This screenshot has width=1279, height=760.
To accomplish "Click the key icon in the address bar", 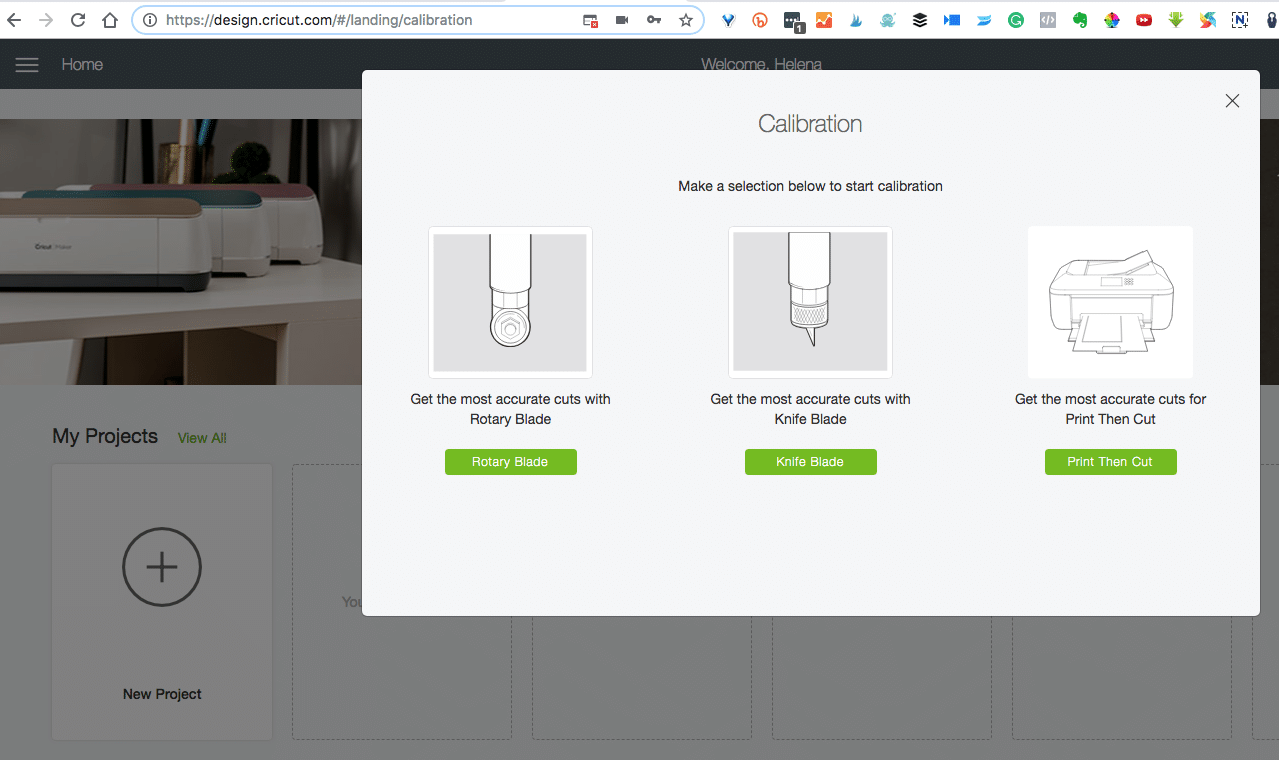I will pyautogui.click(x=653, y=20).
